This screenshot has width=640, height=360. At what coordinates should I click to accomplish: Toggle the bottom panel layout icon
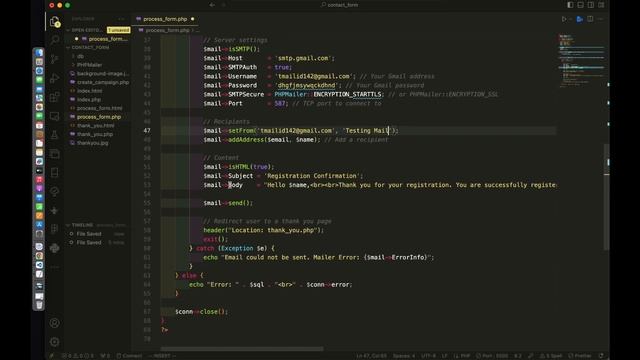tap(580, 5)
